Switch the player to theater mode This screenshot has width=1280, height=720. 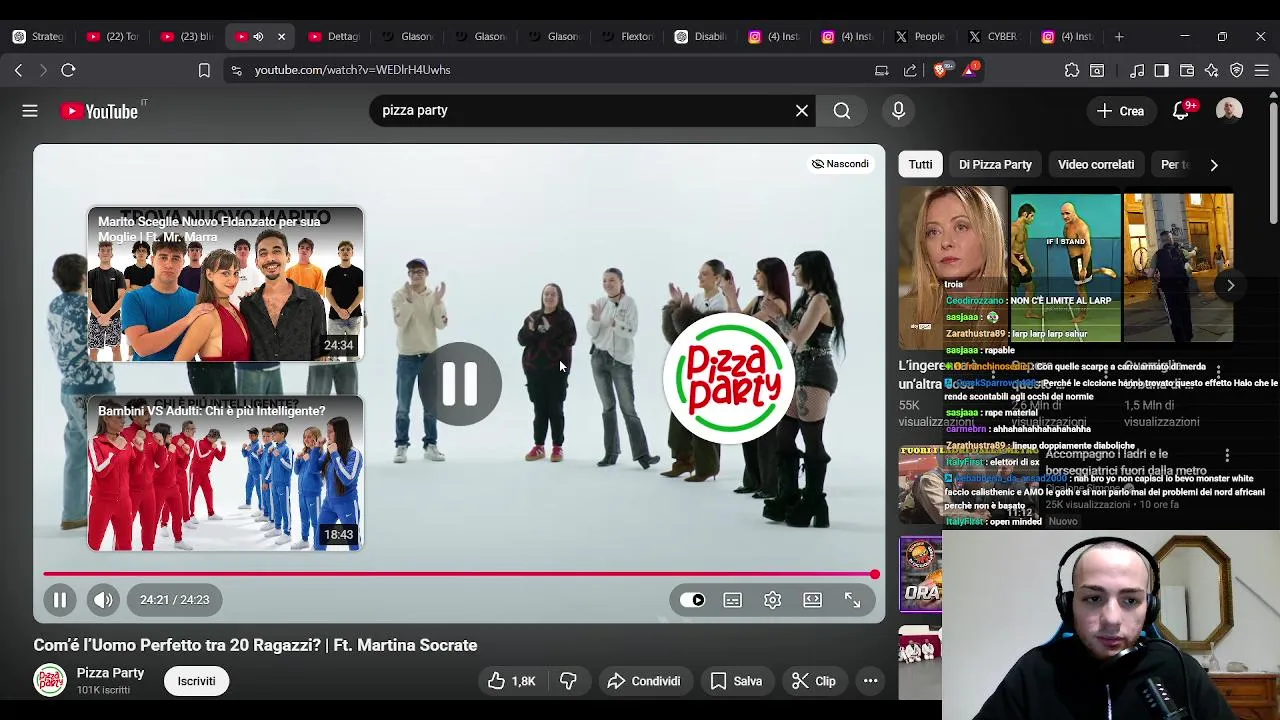click(812, 600)
